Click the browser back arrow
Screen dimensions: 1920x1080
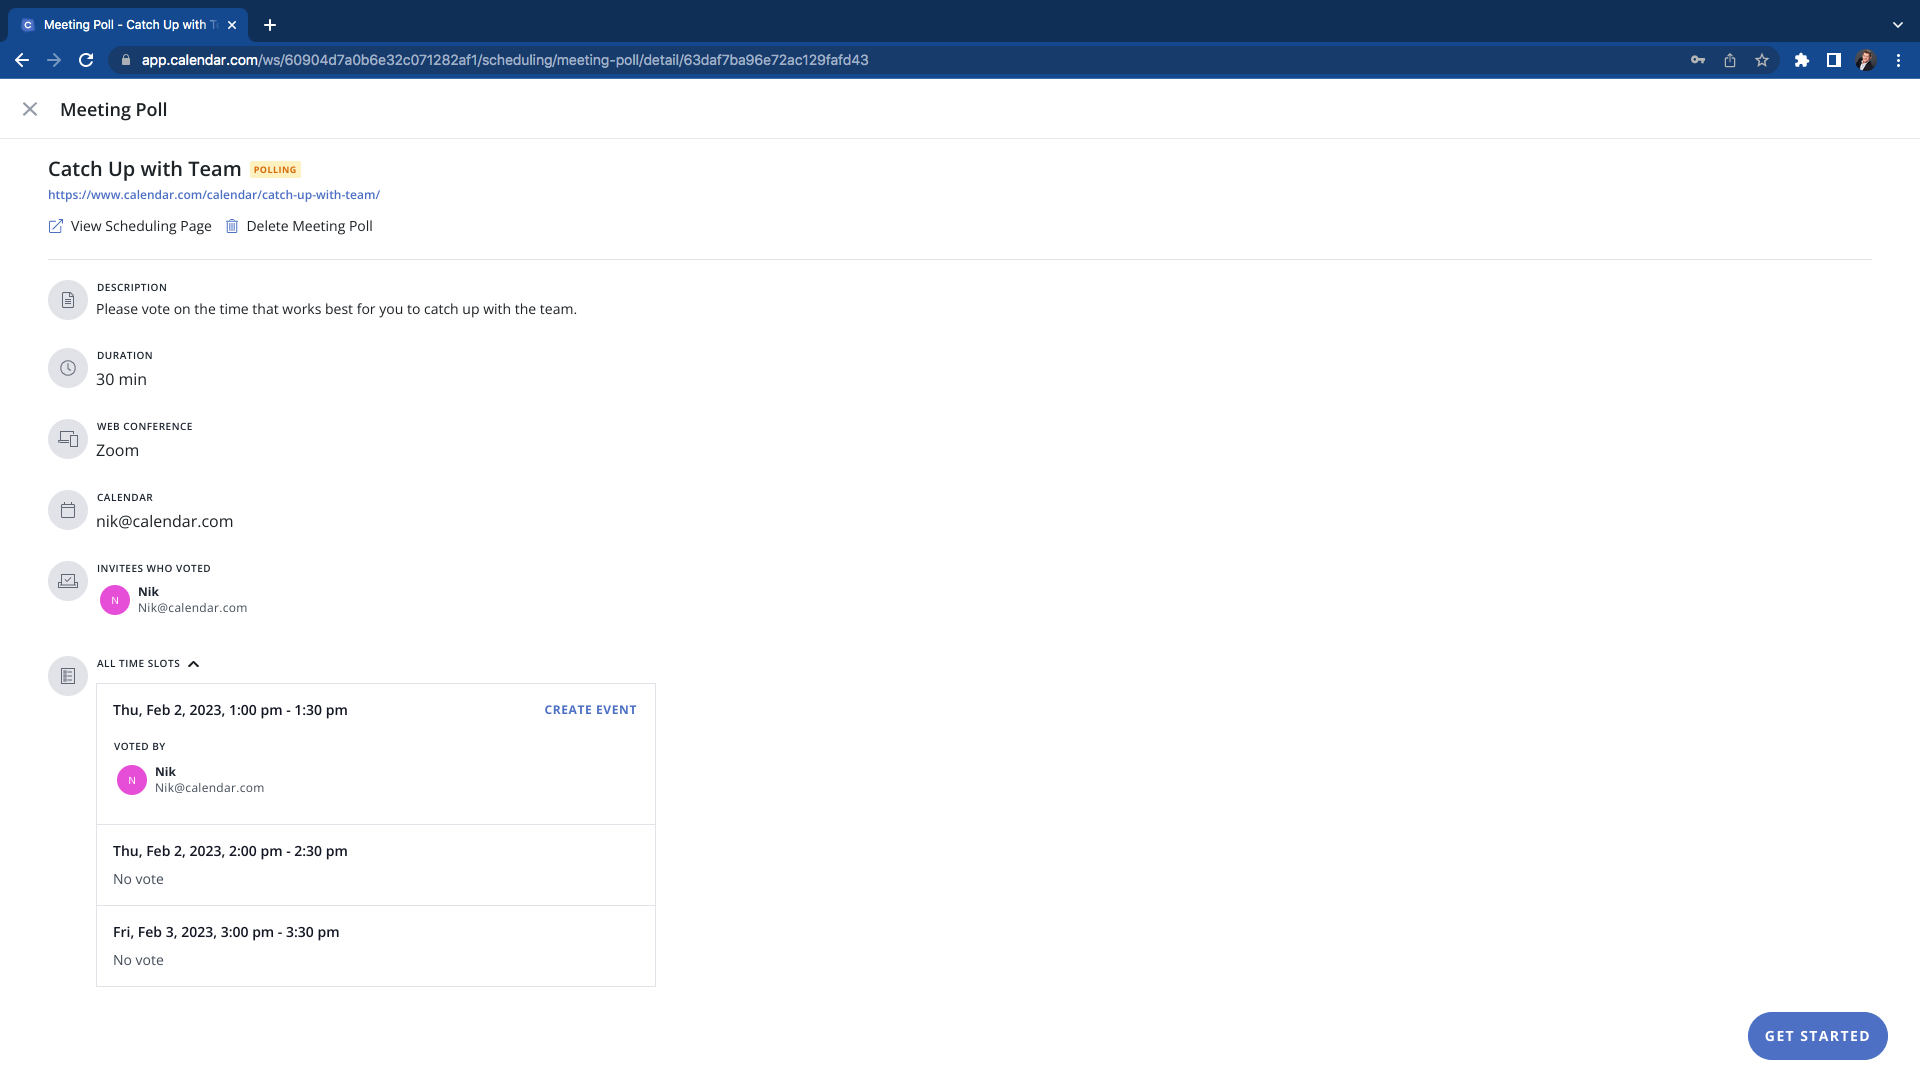pyautogui.click(x=22, y=60)
